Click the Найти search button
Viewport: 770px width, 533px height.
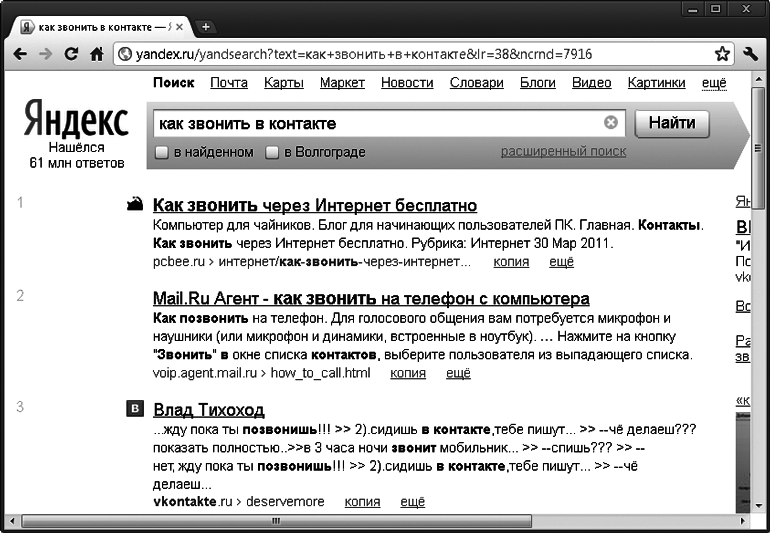tap(672, 123)
